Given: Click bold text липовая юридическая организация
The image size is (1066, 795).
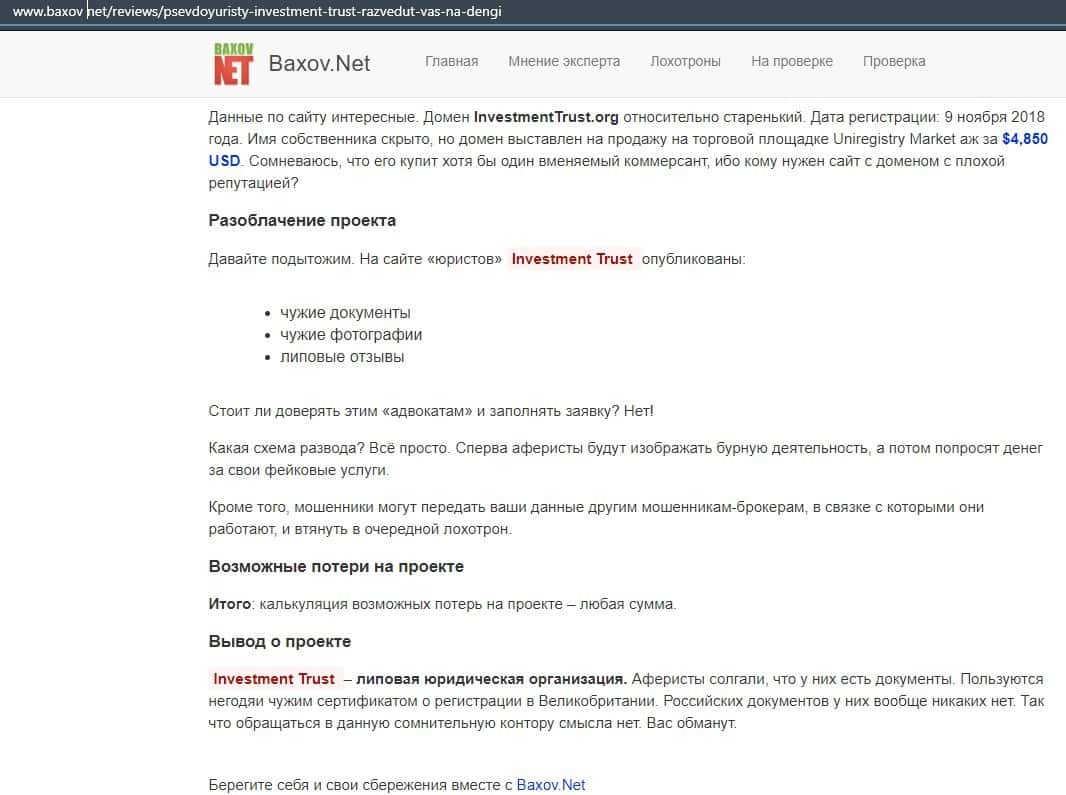Looking at the screenshot, I should (491, 679).
